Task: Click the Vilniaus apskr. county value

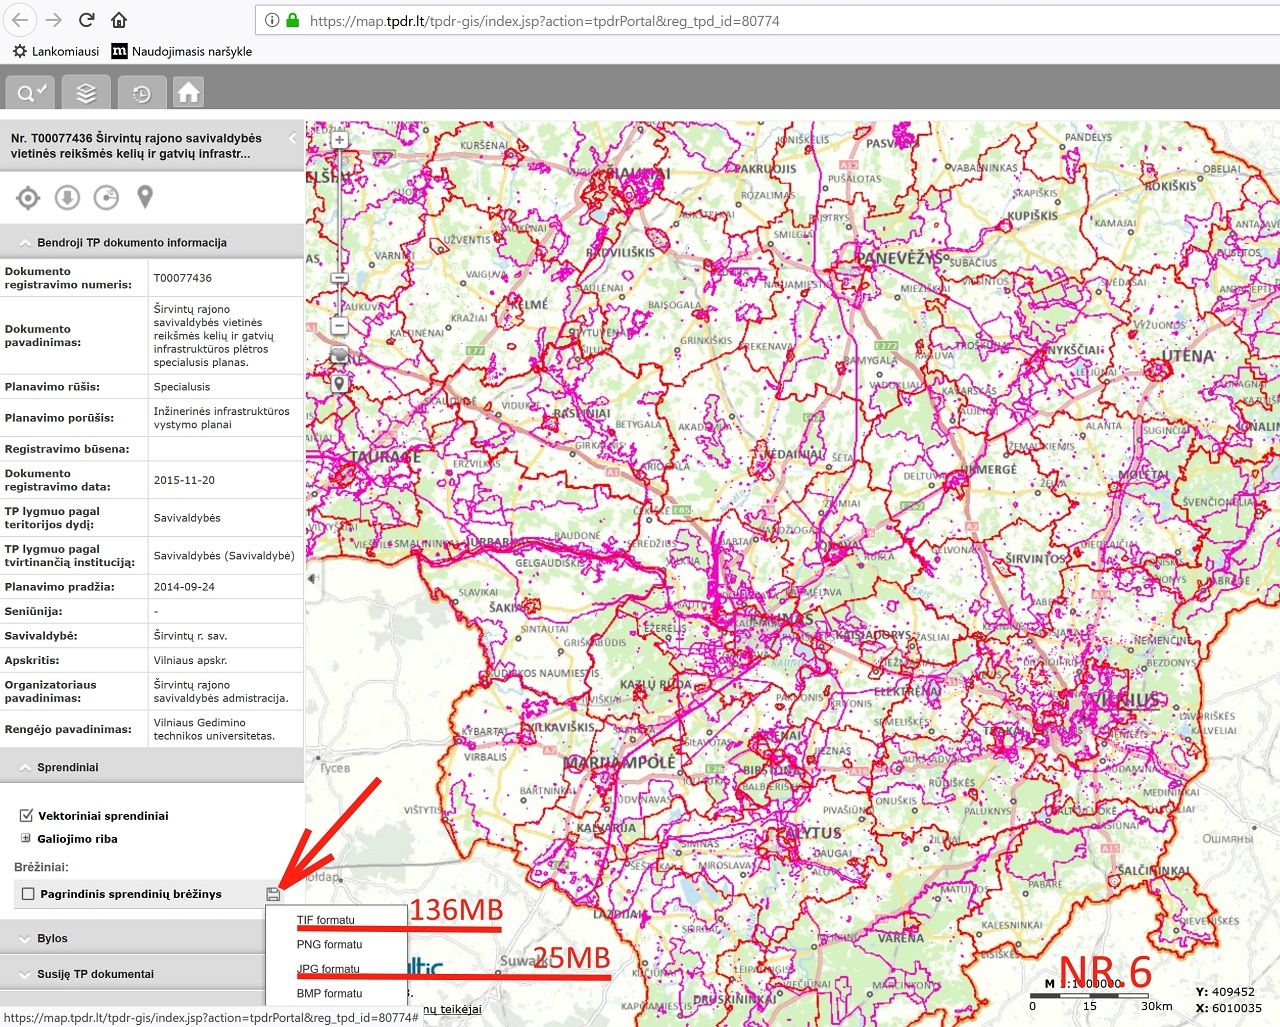Action: pos(190,660)
